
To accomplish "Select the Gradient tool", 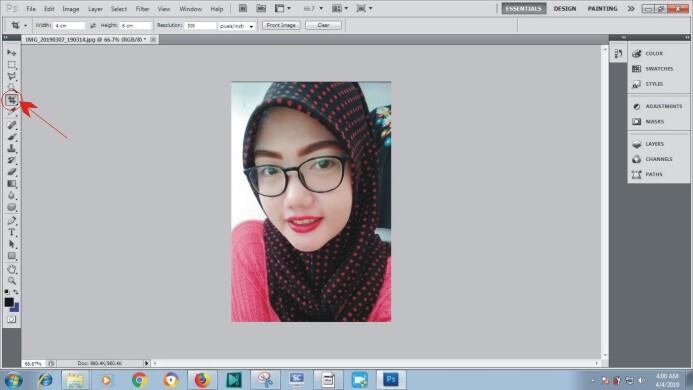I will tap(11, 184).
